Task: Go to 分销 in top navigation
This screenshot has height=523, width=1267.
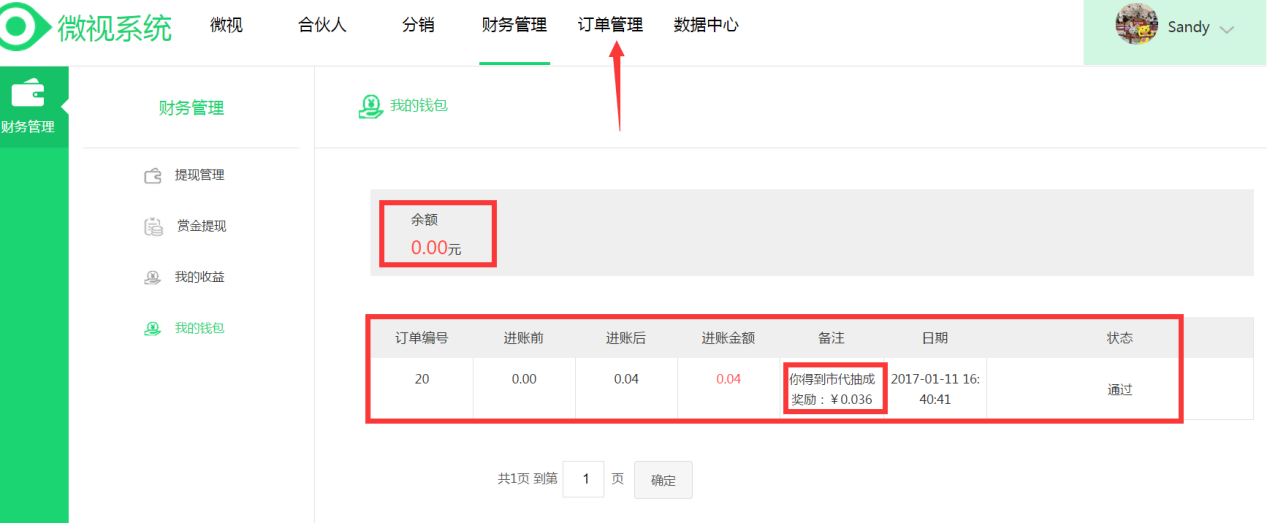Action: [418, 26]
